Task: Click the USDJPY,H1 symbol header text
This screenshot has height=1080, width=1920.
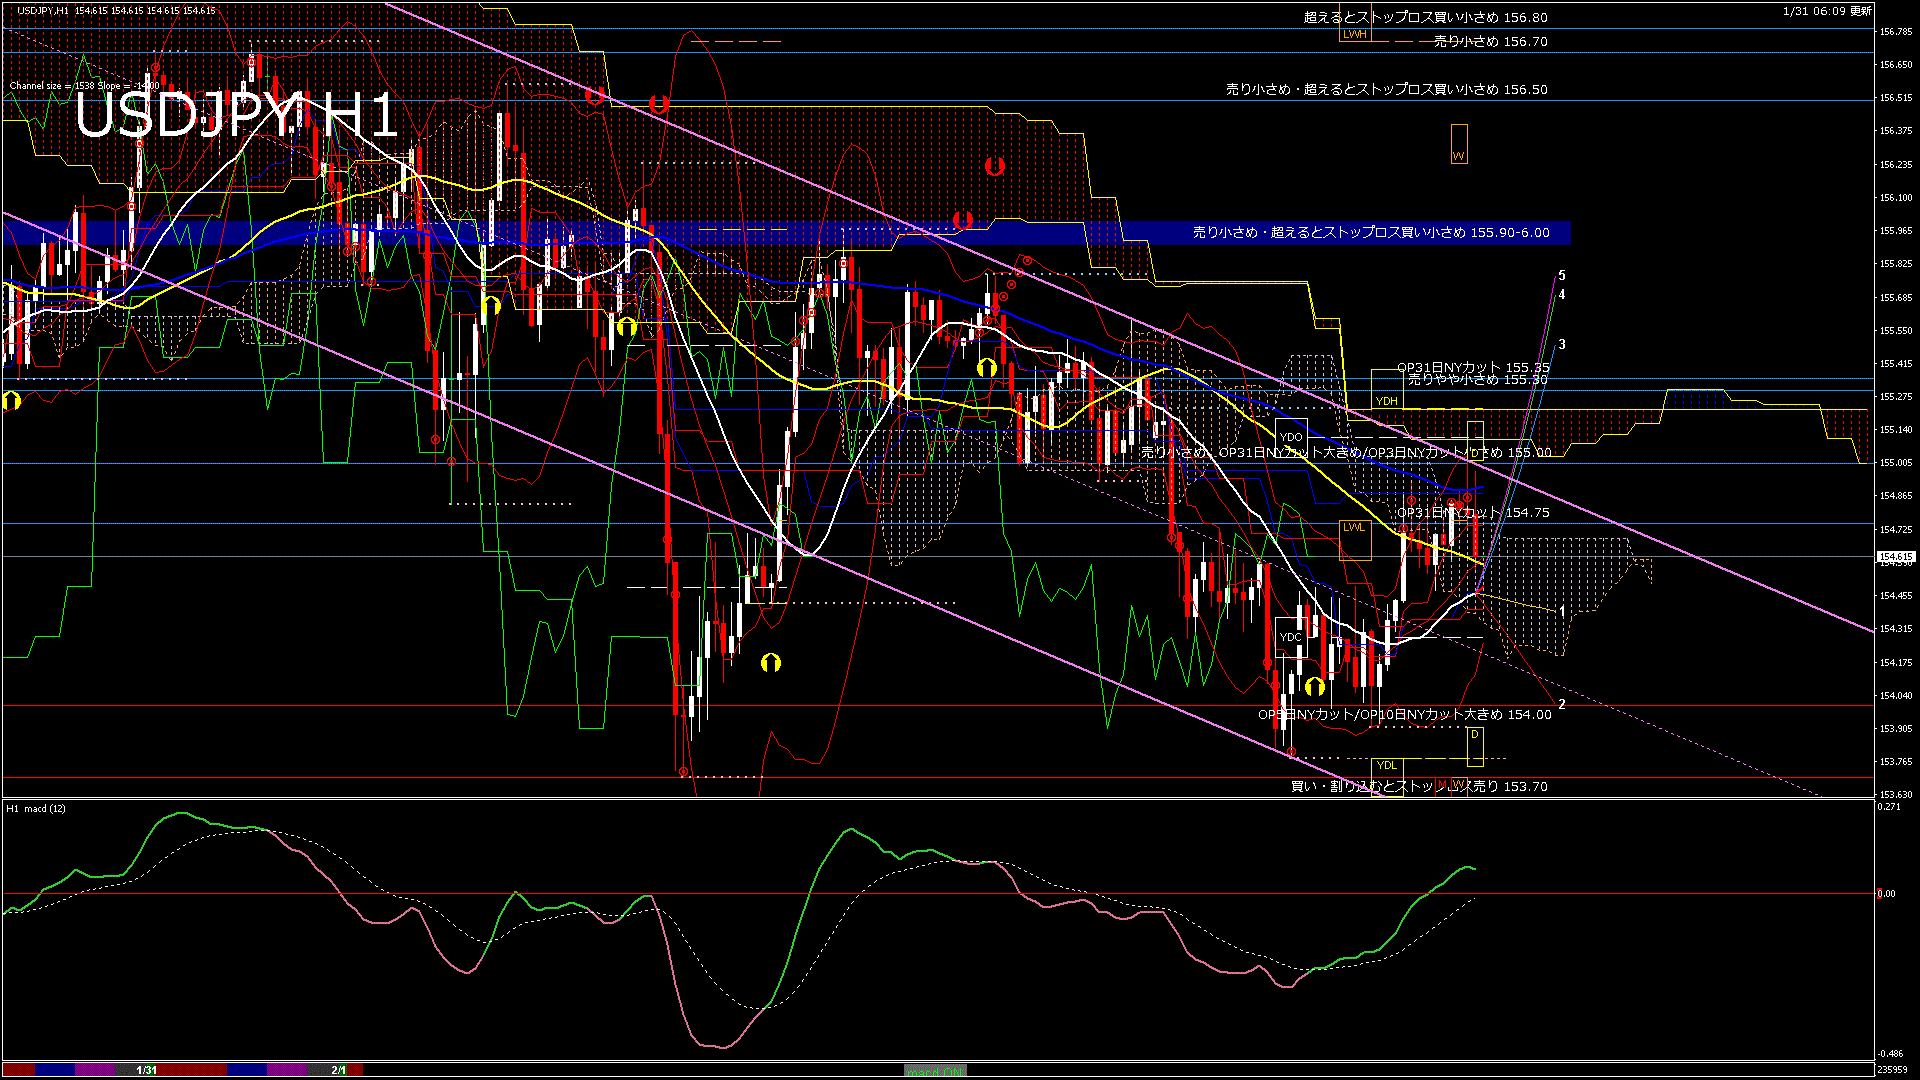Action: [x=43, y=10]
